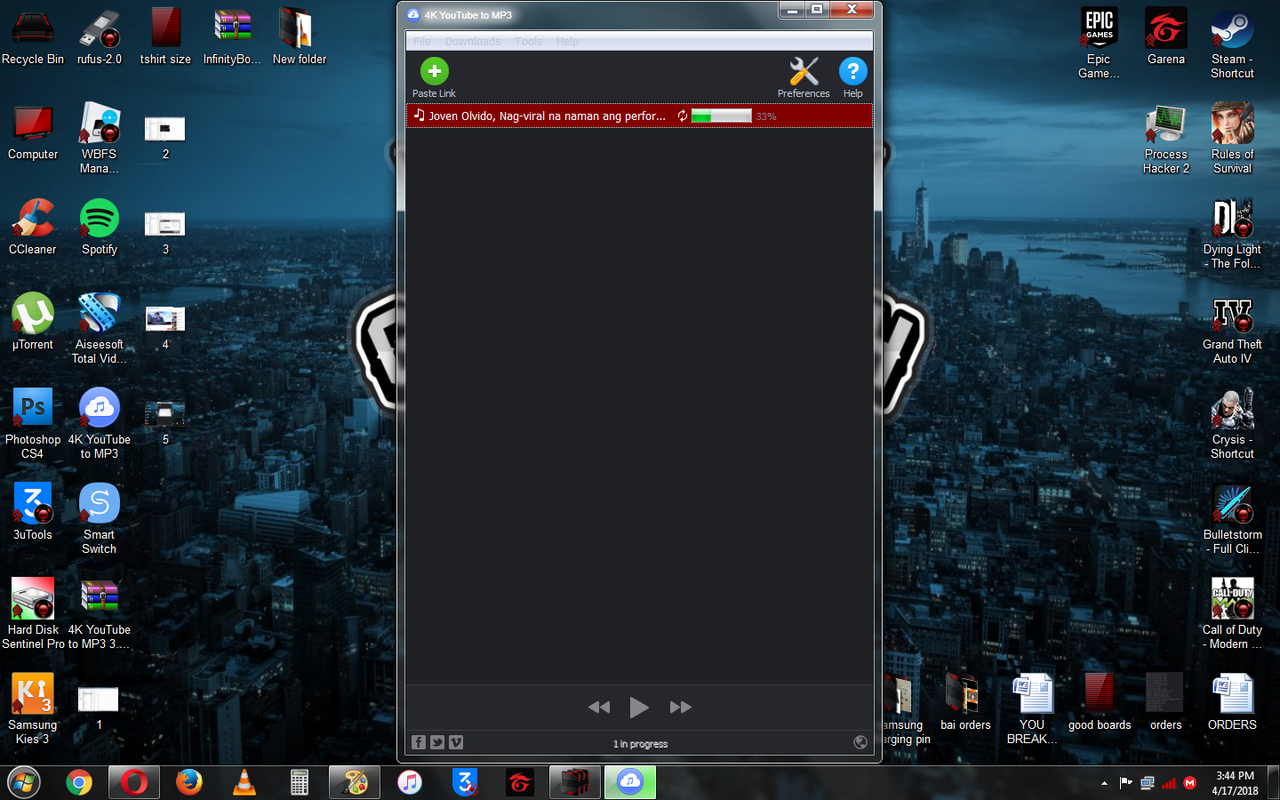The height and width of the screenshot is (800, 1280).
Task: Select the Rules of Survival icon
Action: click(1232, 138)
